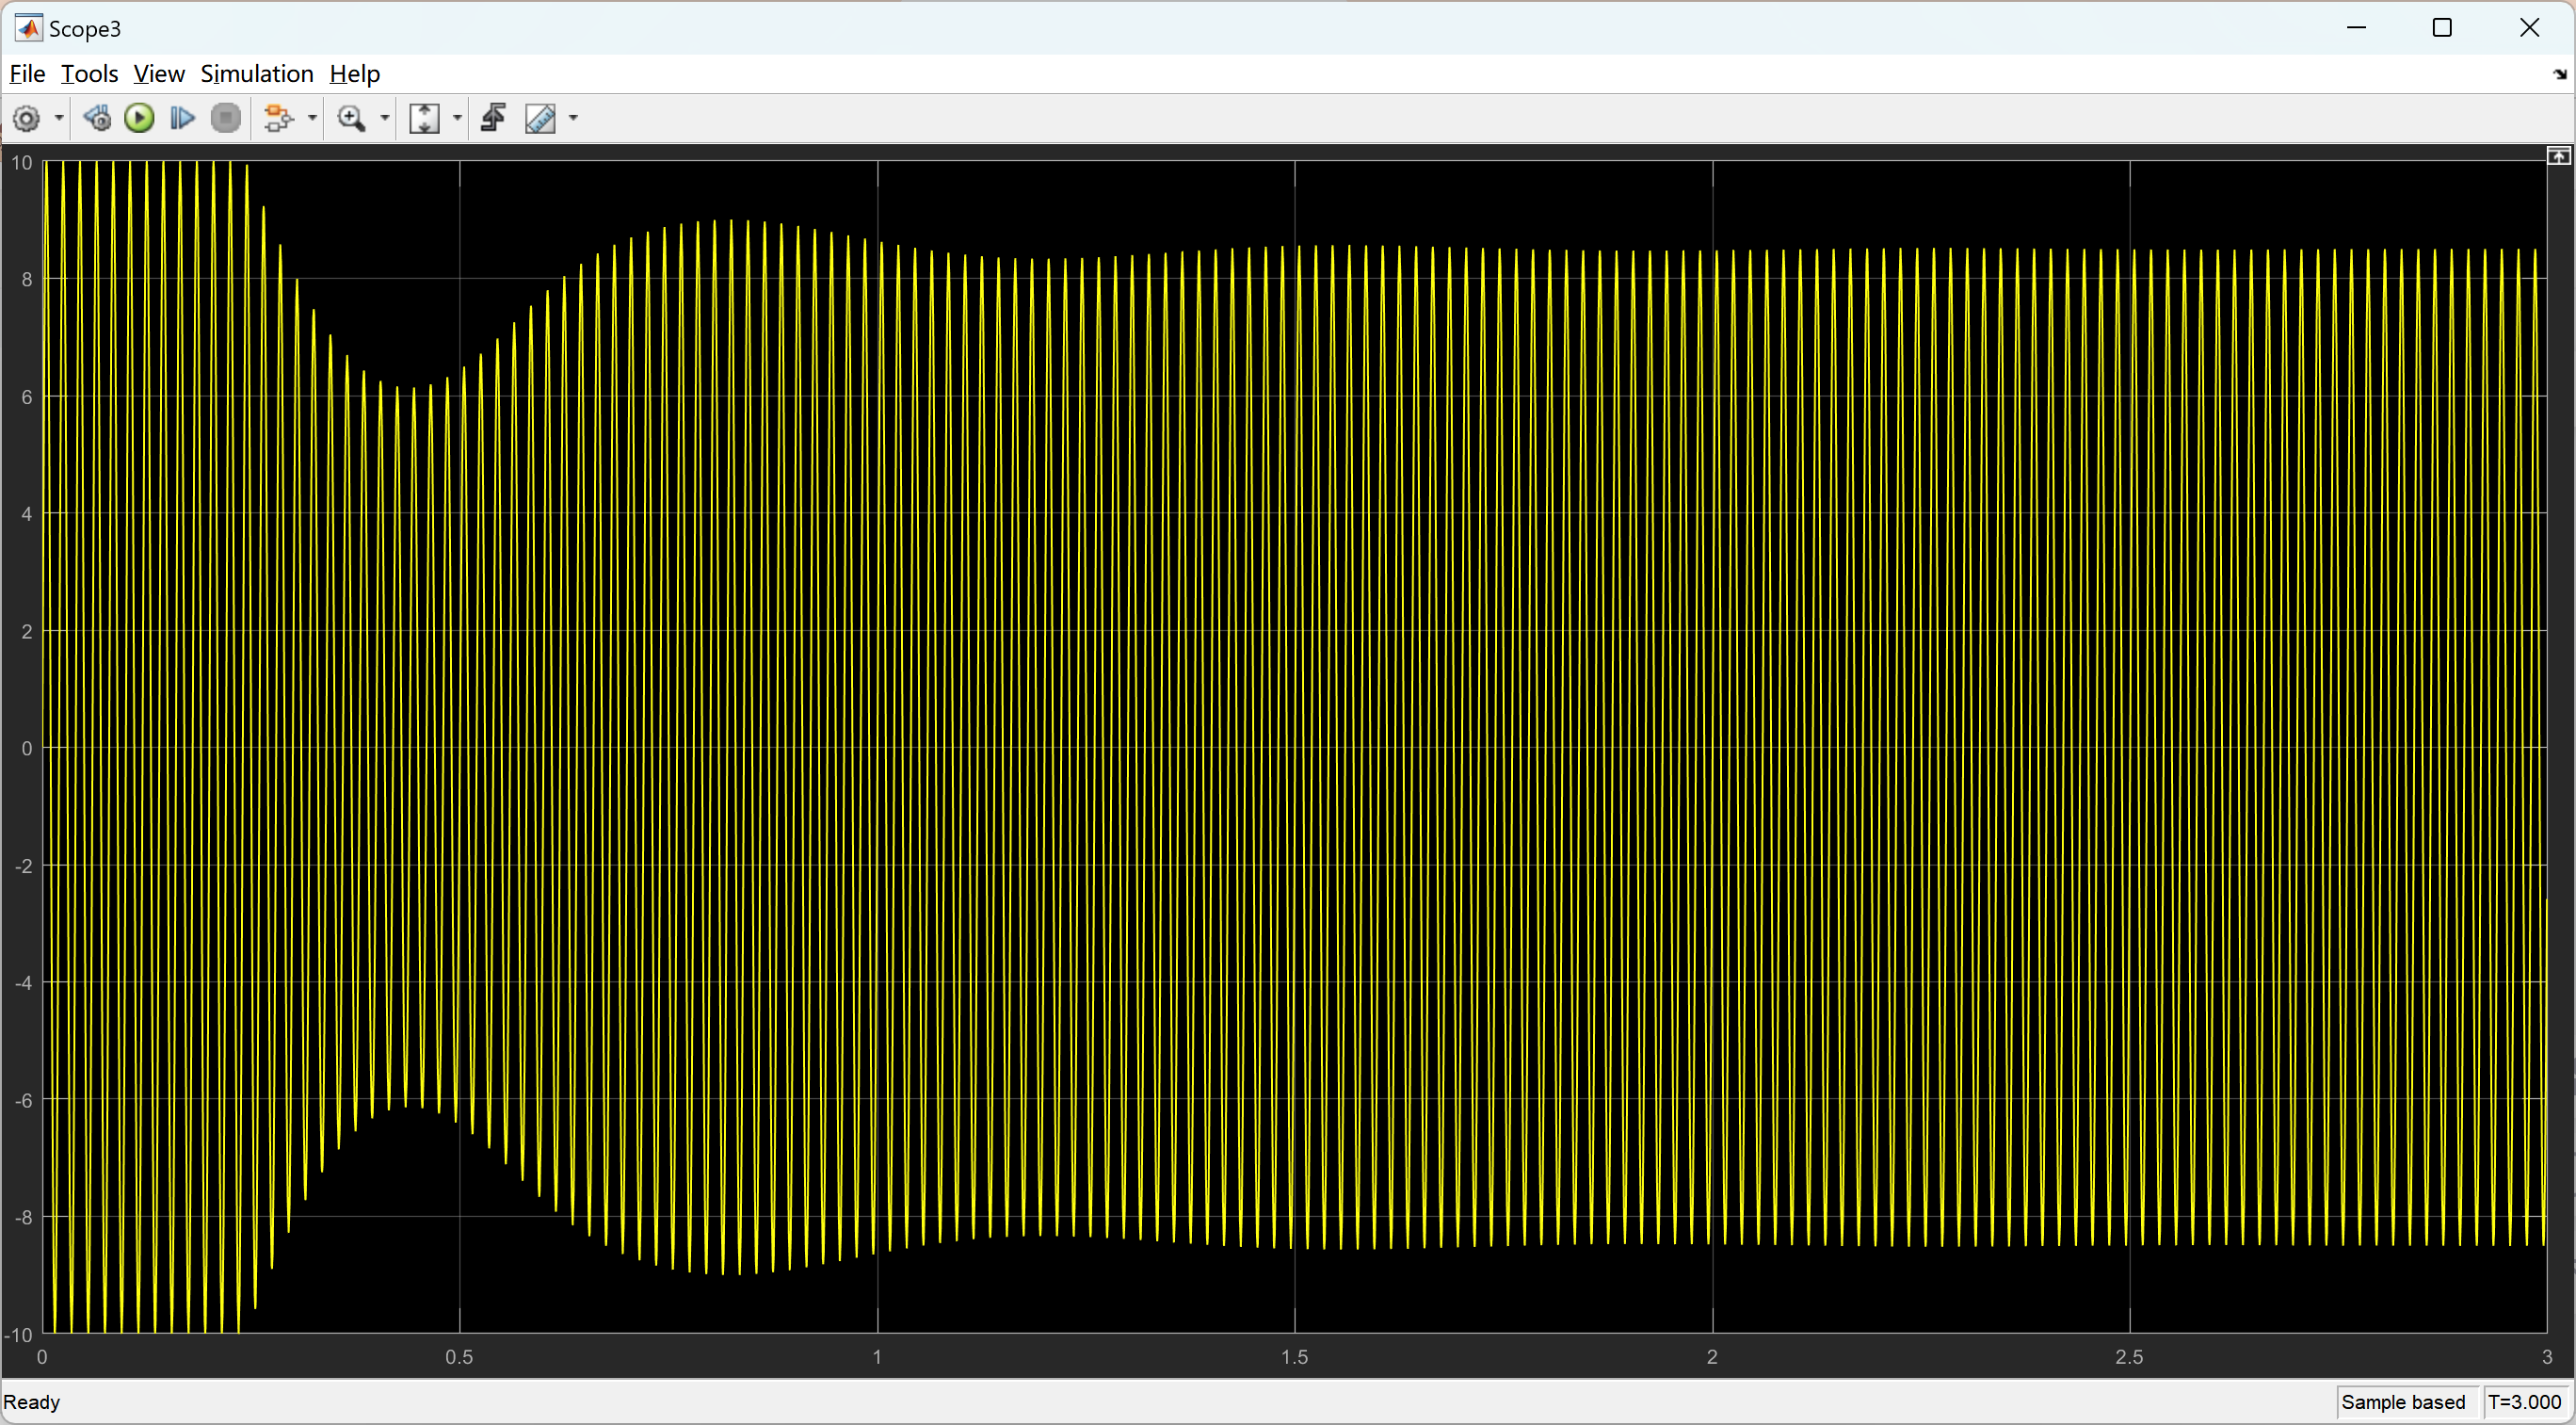Click the x-axis label '0.5'
This screenshot has height=1425, width=2576.
click(x=459, y=1358)
